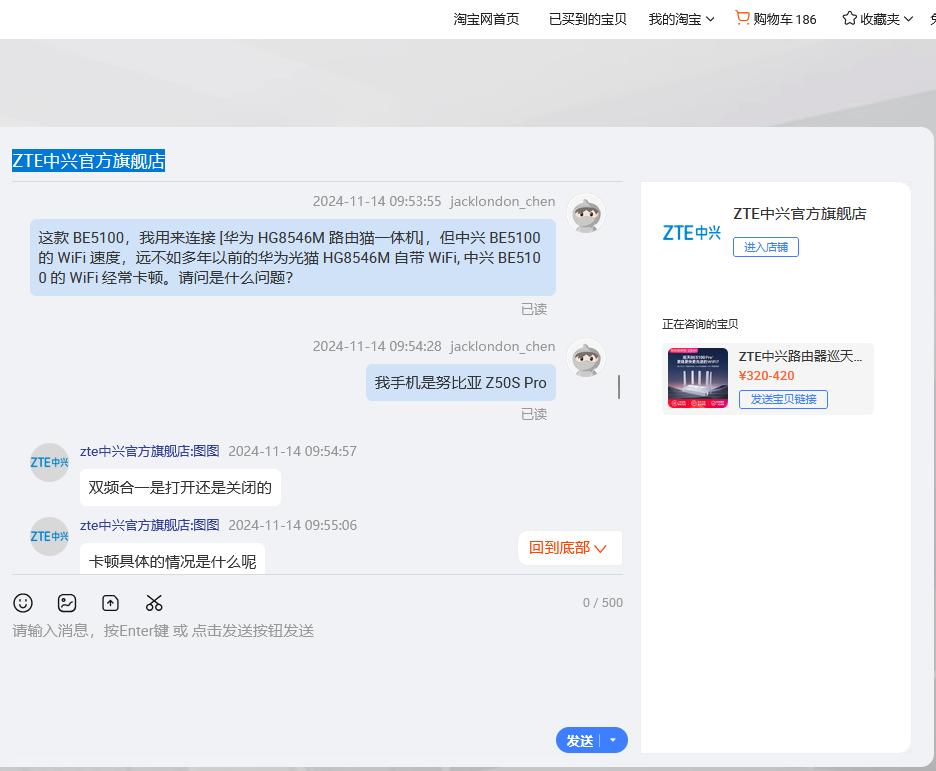Viewport: 936px width, 771px height.
Task: Click the favorites star icon
Action: click(x=849, y=18)
